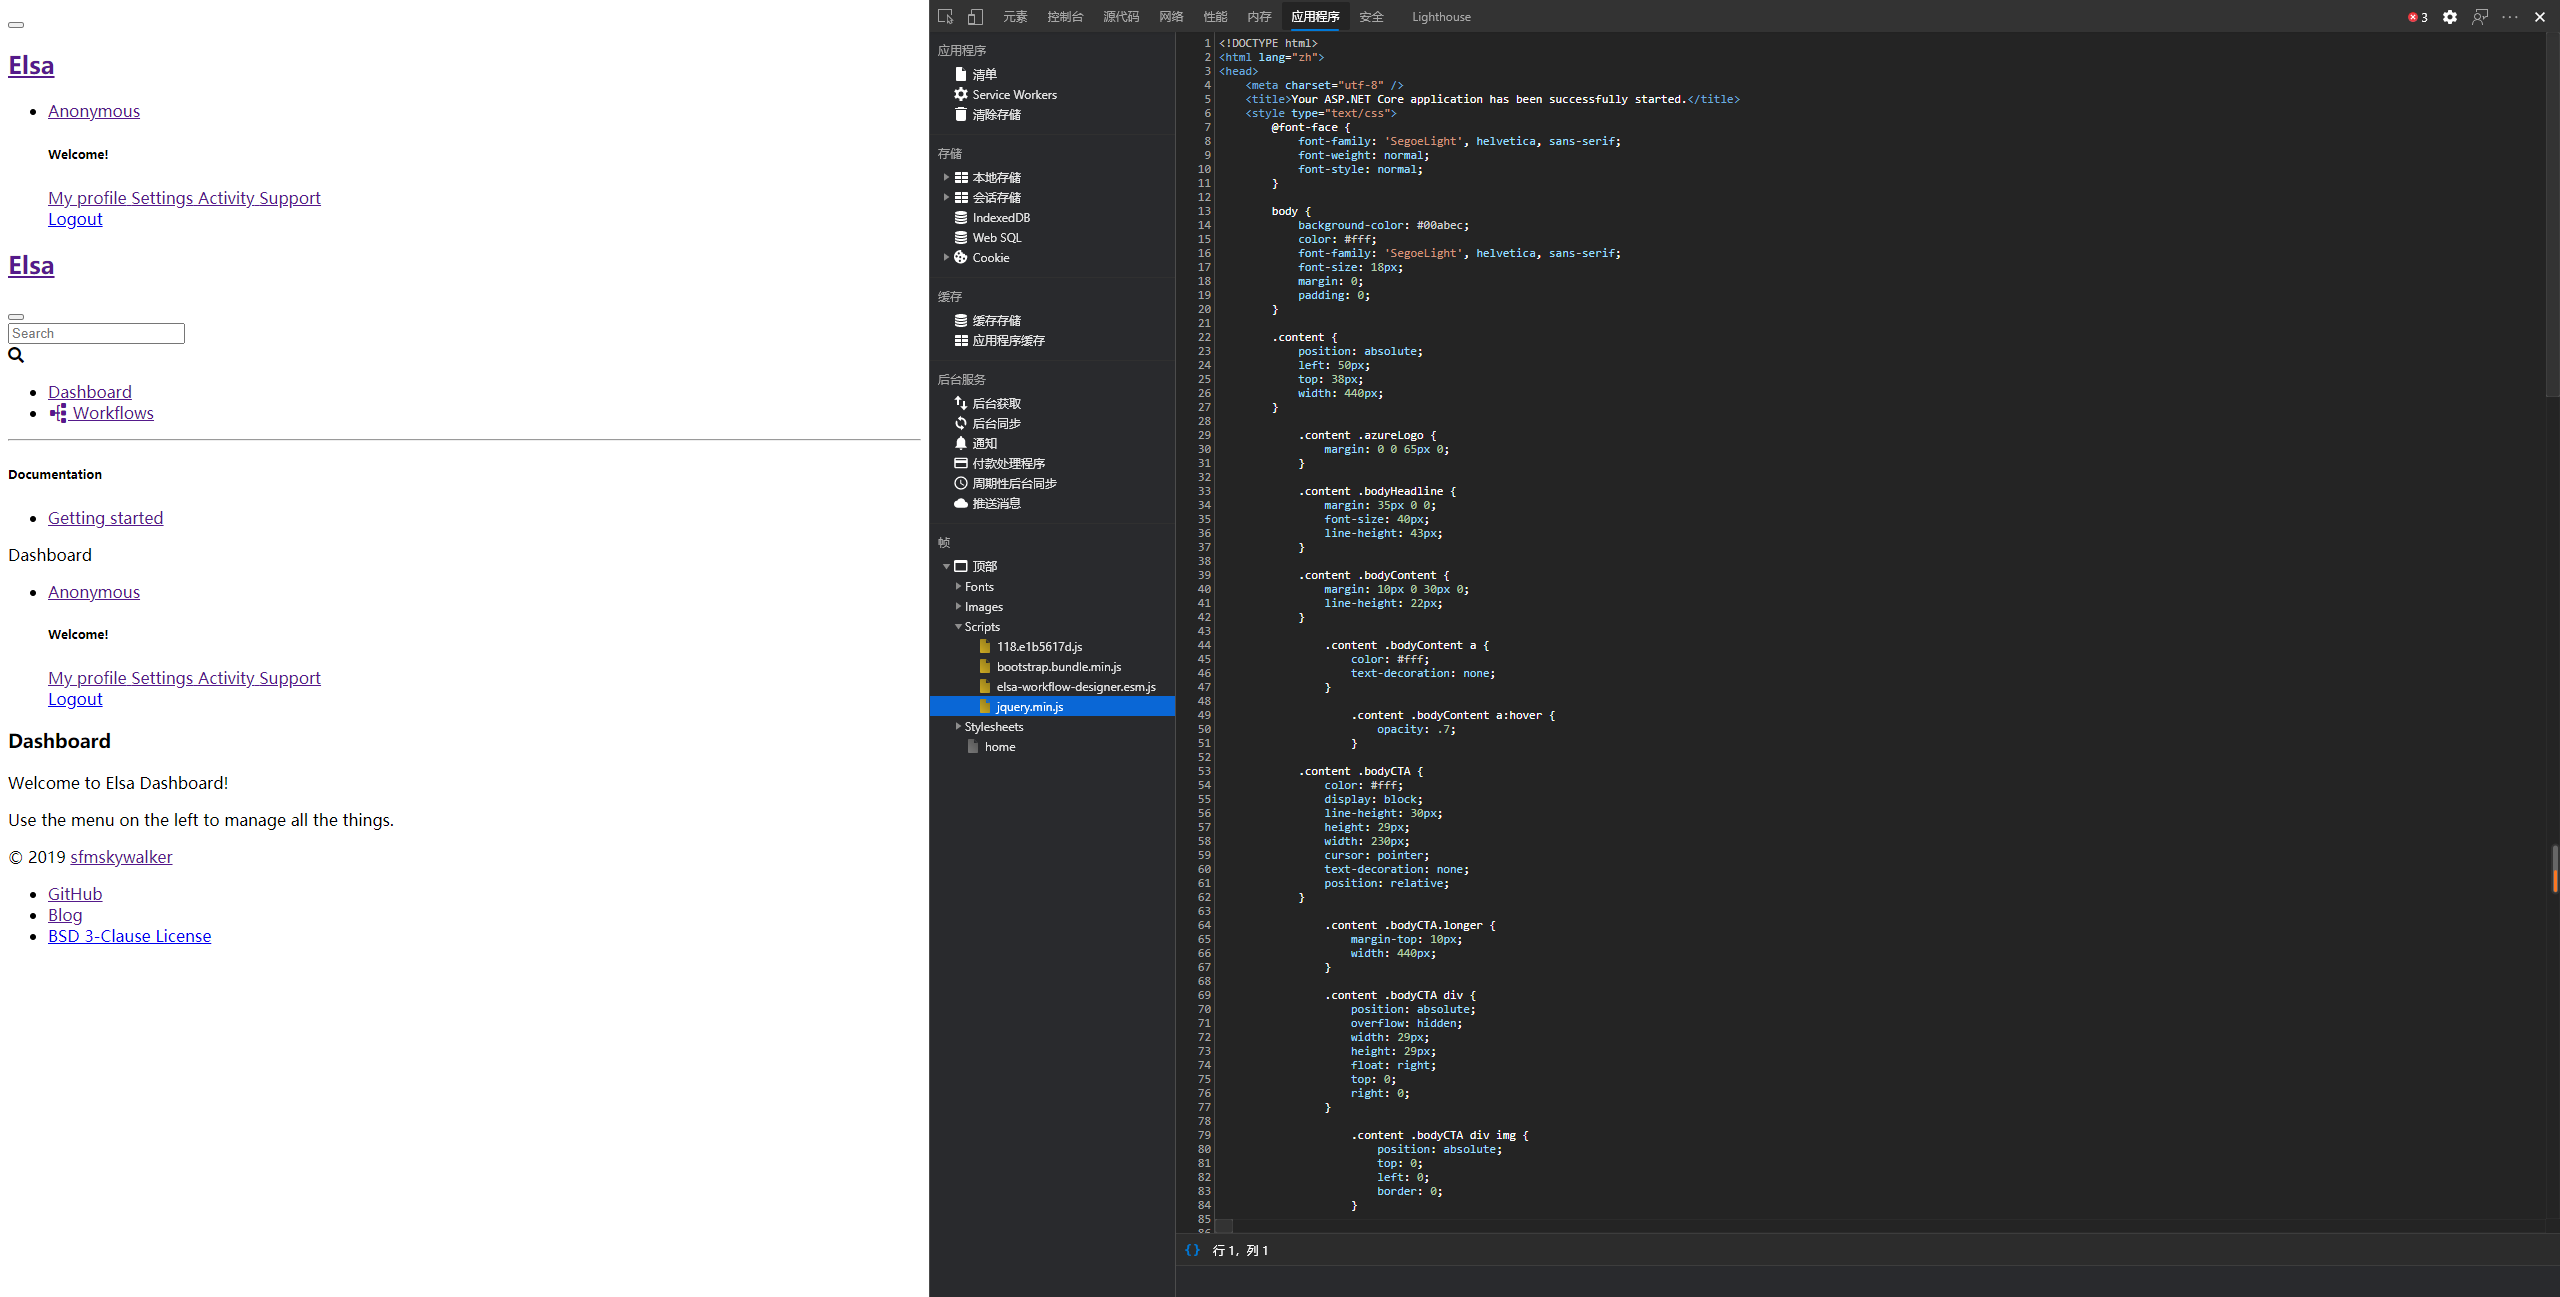Expand the Stylesheets folder
Viewport: 2560px width, 1297px height.
coord(958,726)
